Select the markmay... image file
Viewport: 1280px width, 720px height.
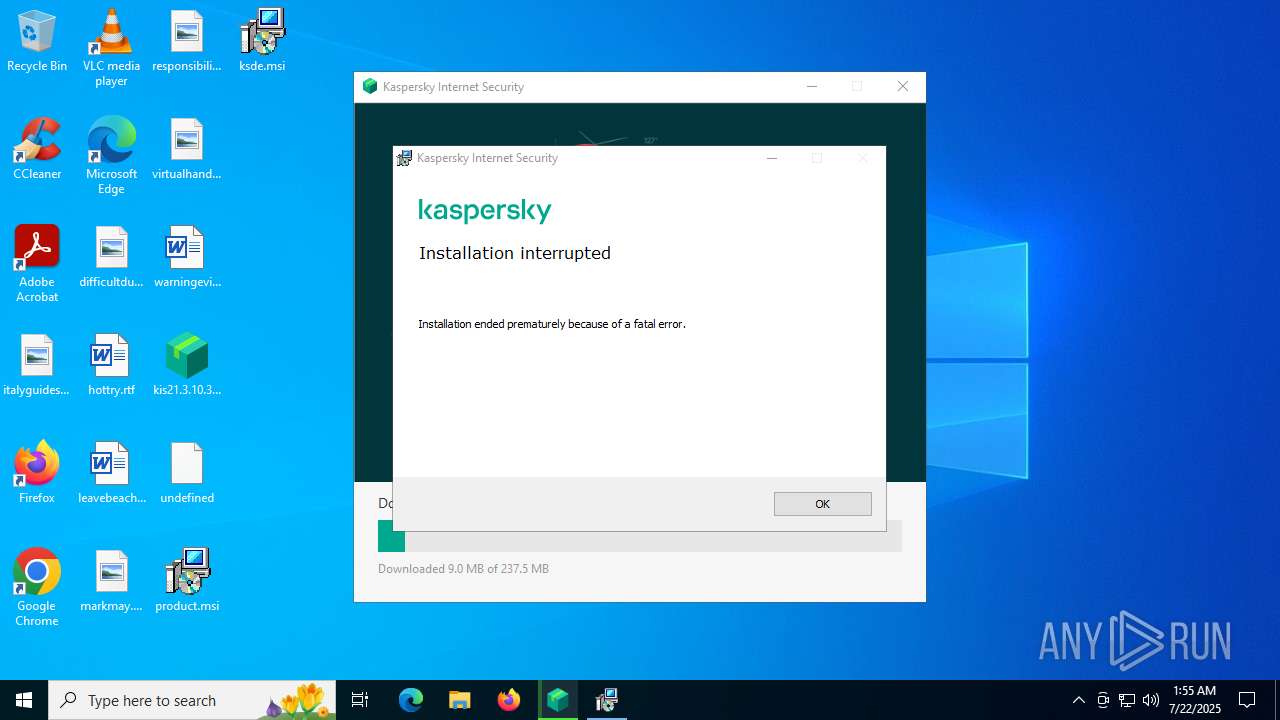point(111,582)
